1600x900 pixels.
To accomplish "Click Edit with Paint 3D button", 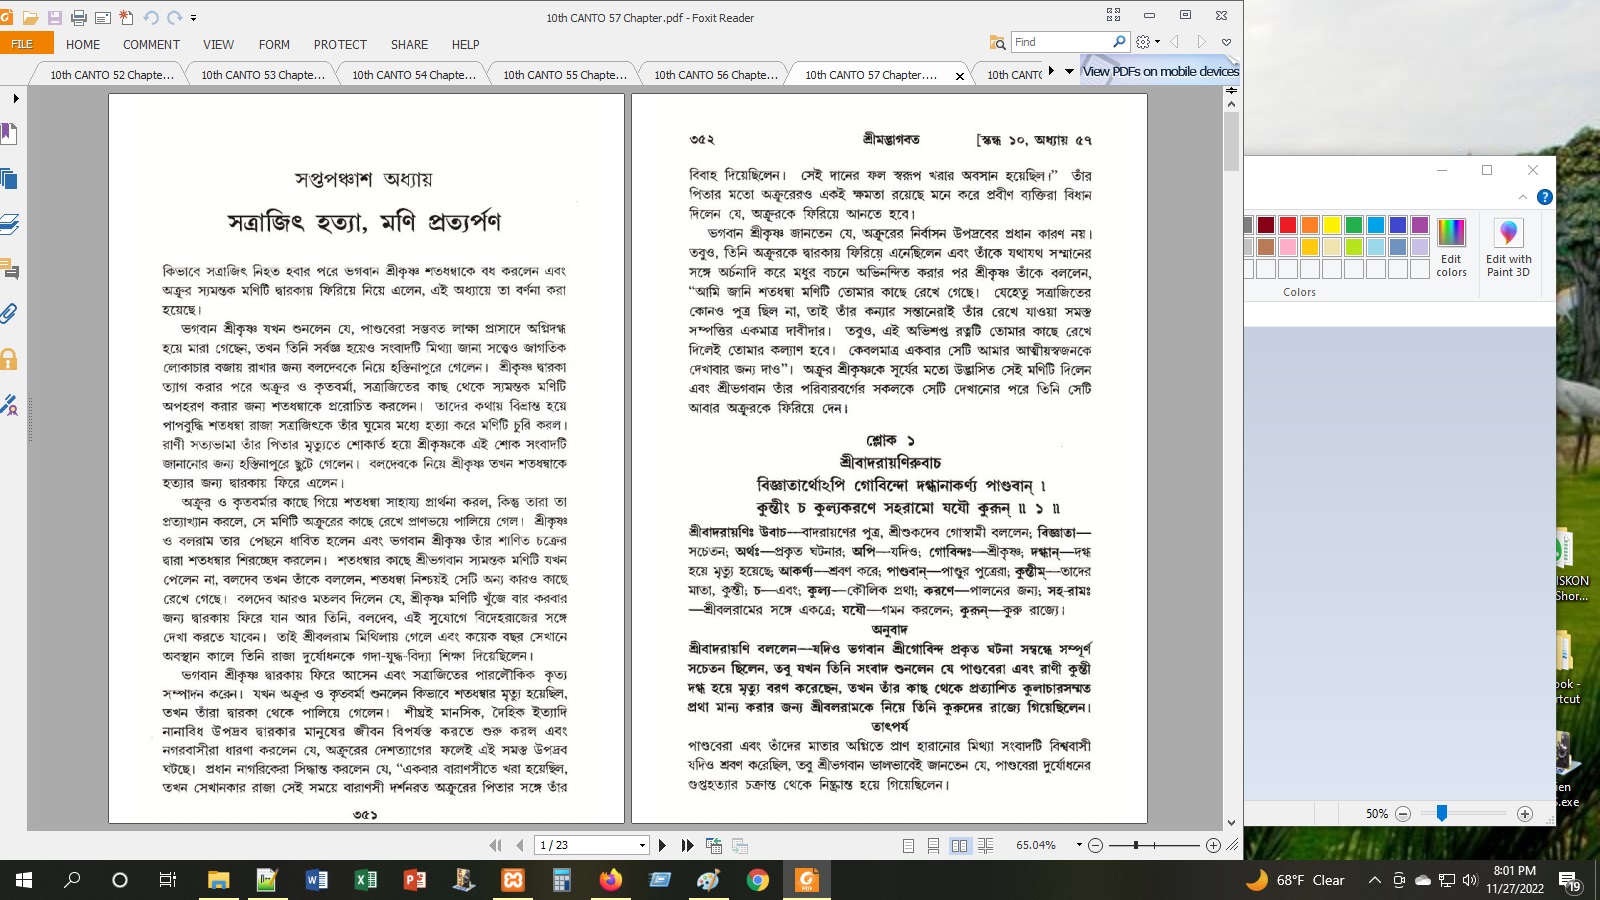I will 1508,247.
